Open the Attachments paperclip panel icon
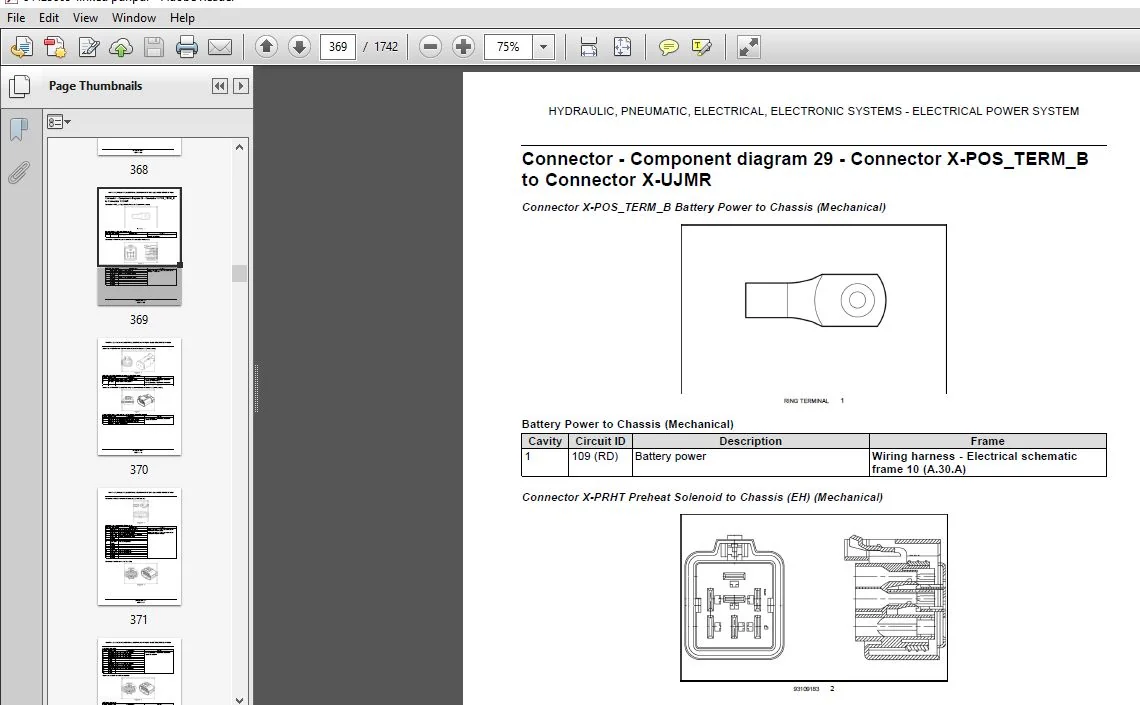1140x705 pixels. pos(19,173)
